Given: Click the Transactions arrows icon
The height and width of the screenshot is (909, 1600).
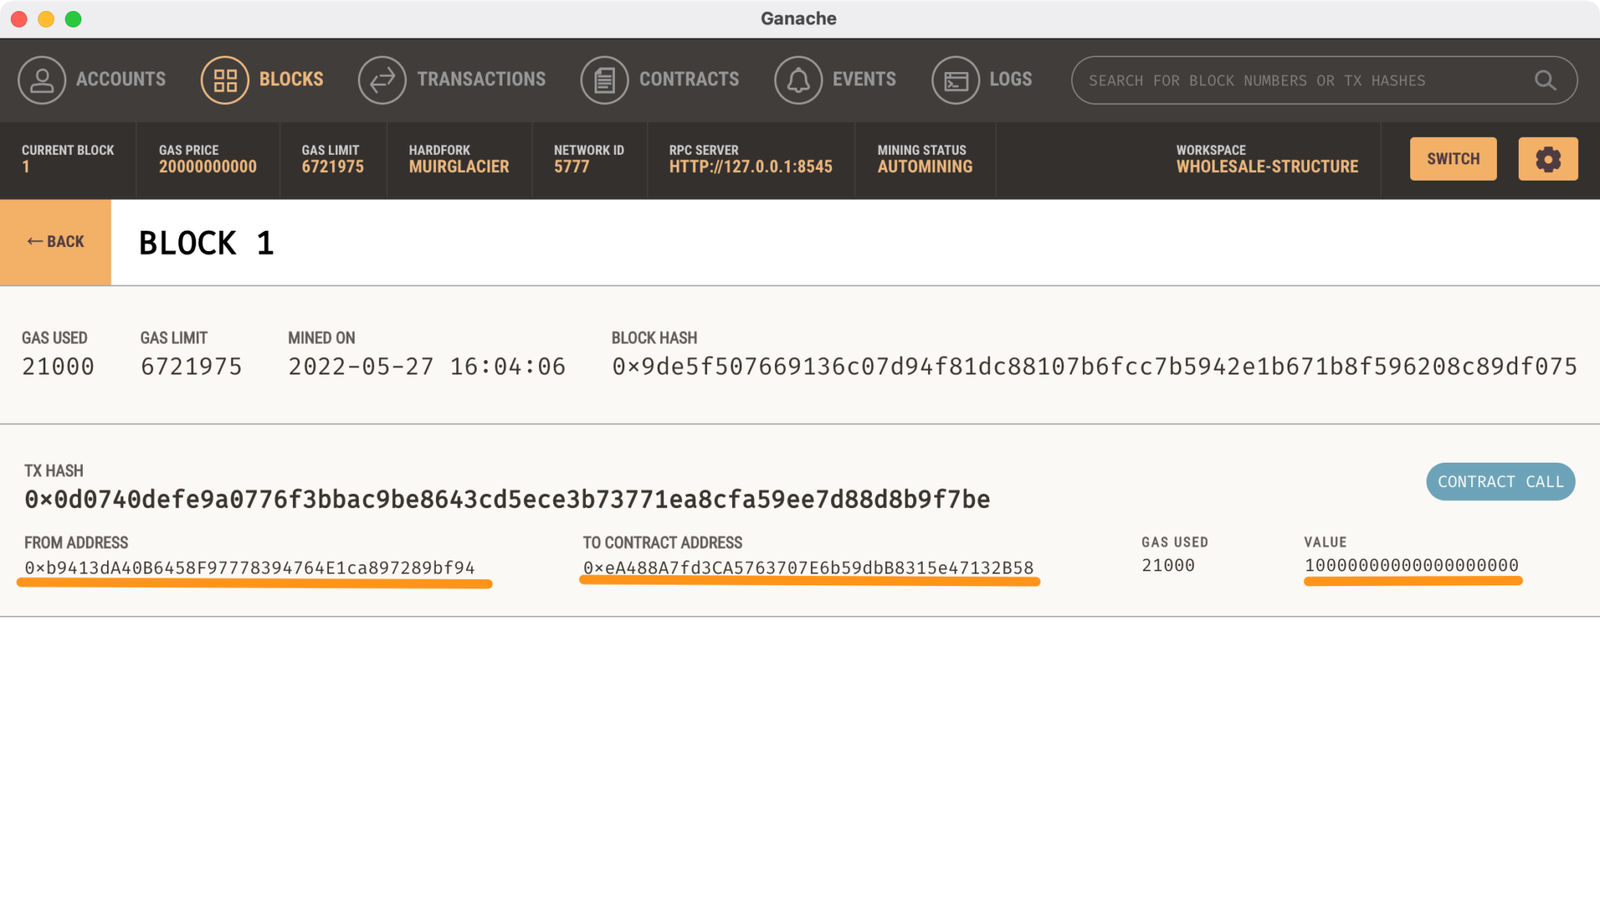Looking at the screenshot, I should 382,80.
